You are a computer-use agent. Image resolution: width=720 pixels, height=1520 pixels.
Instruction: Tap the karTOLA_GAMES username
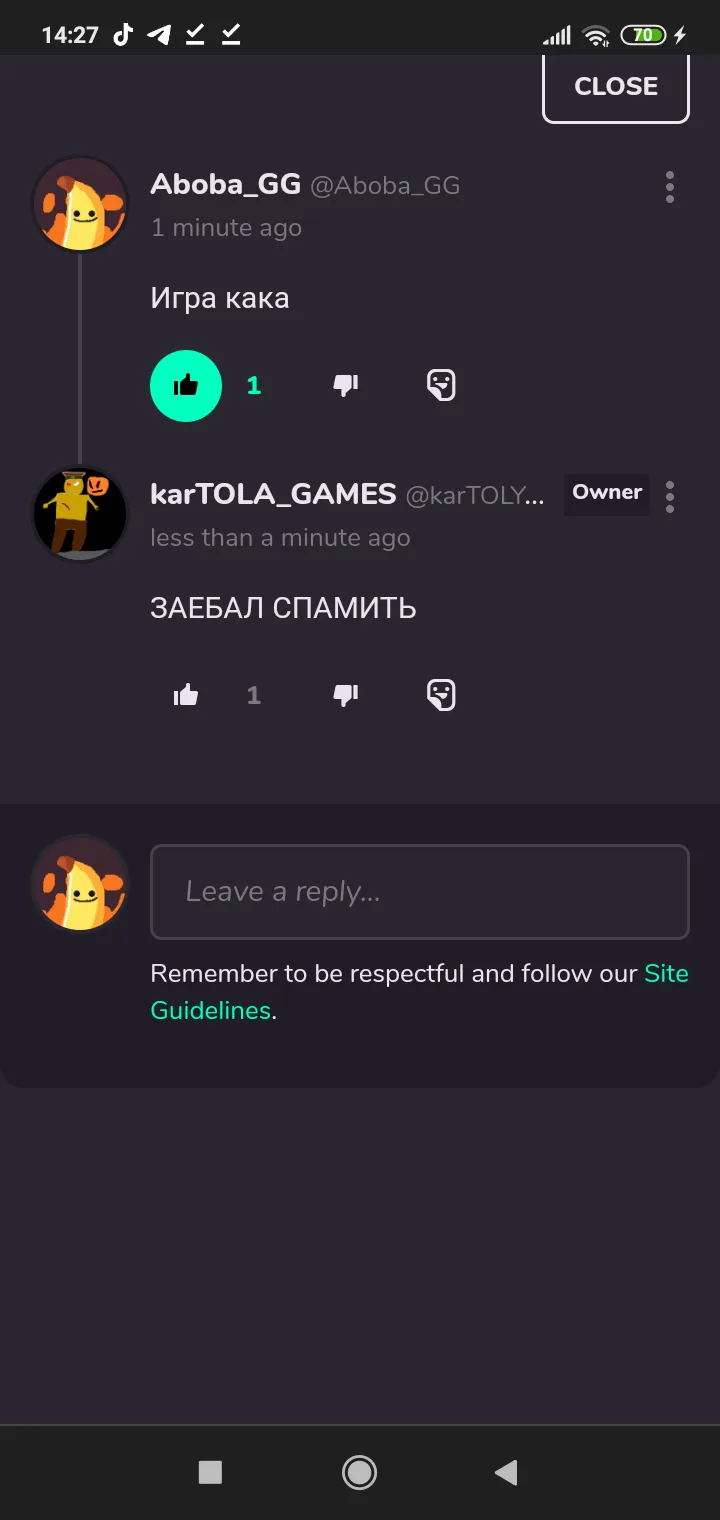(273, 494)
